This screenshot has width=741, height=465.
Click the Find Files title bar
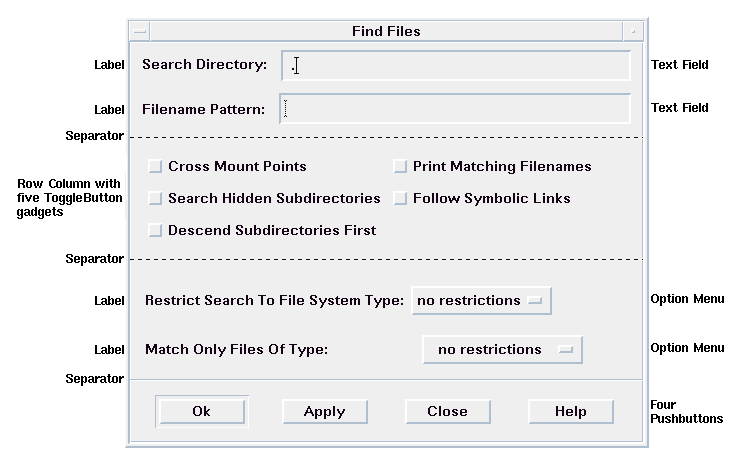point(386,31)
